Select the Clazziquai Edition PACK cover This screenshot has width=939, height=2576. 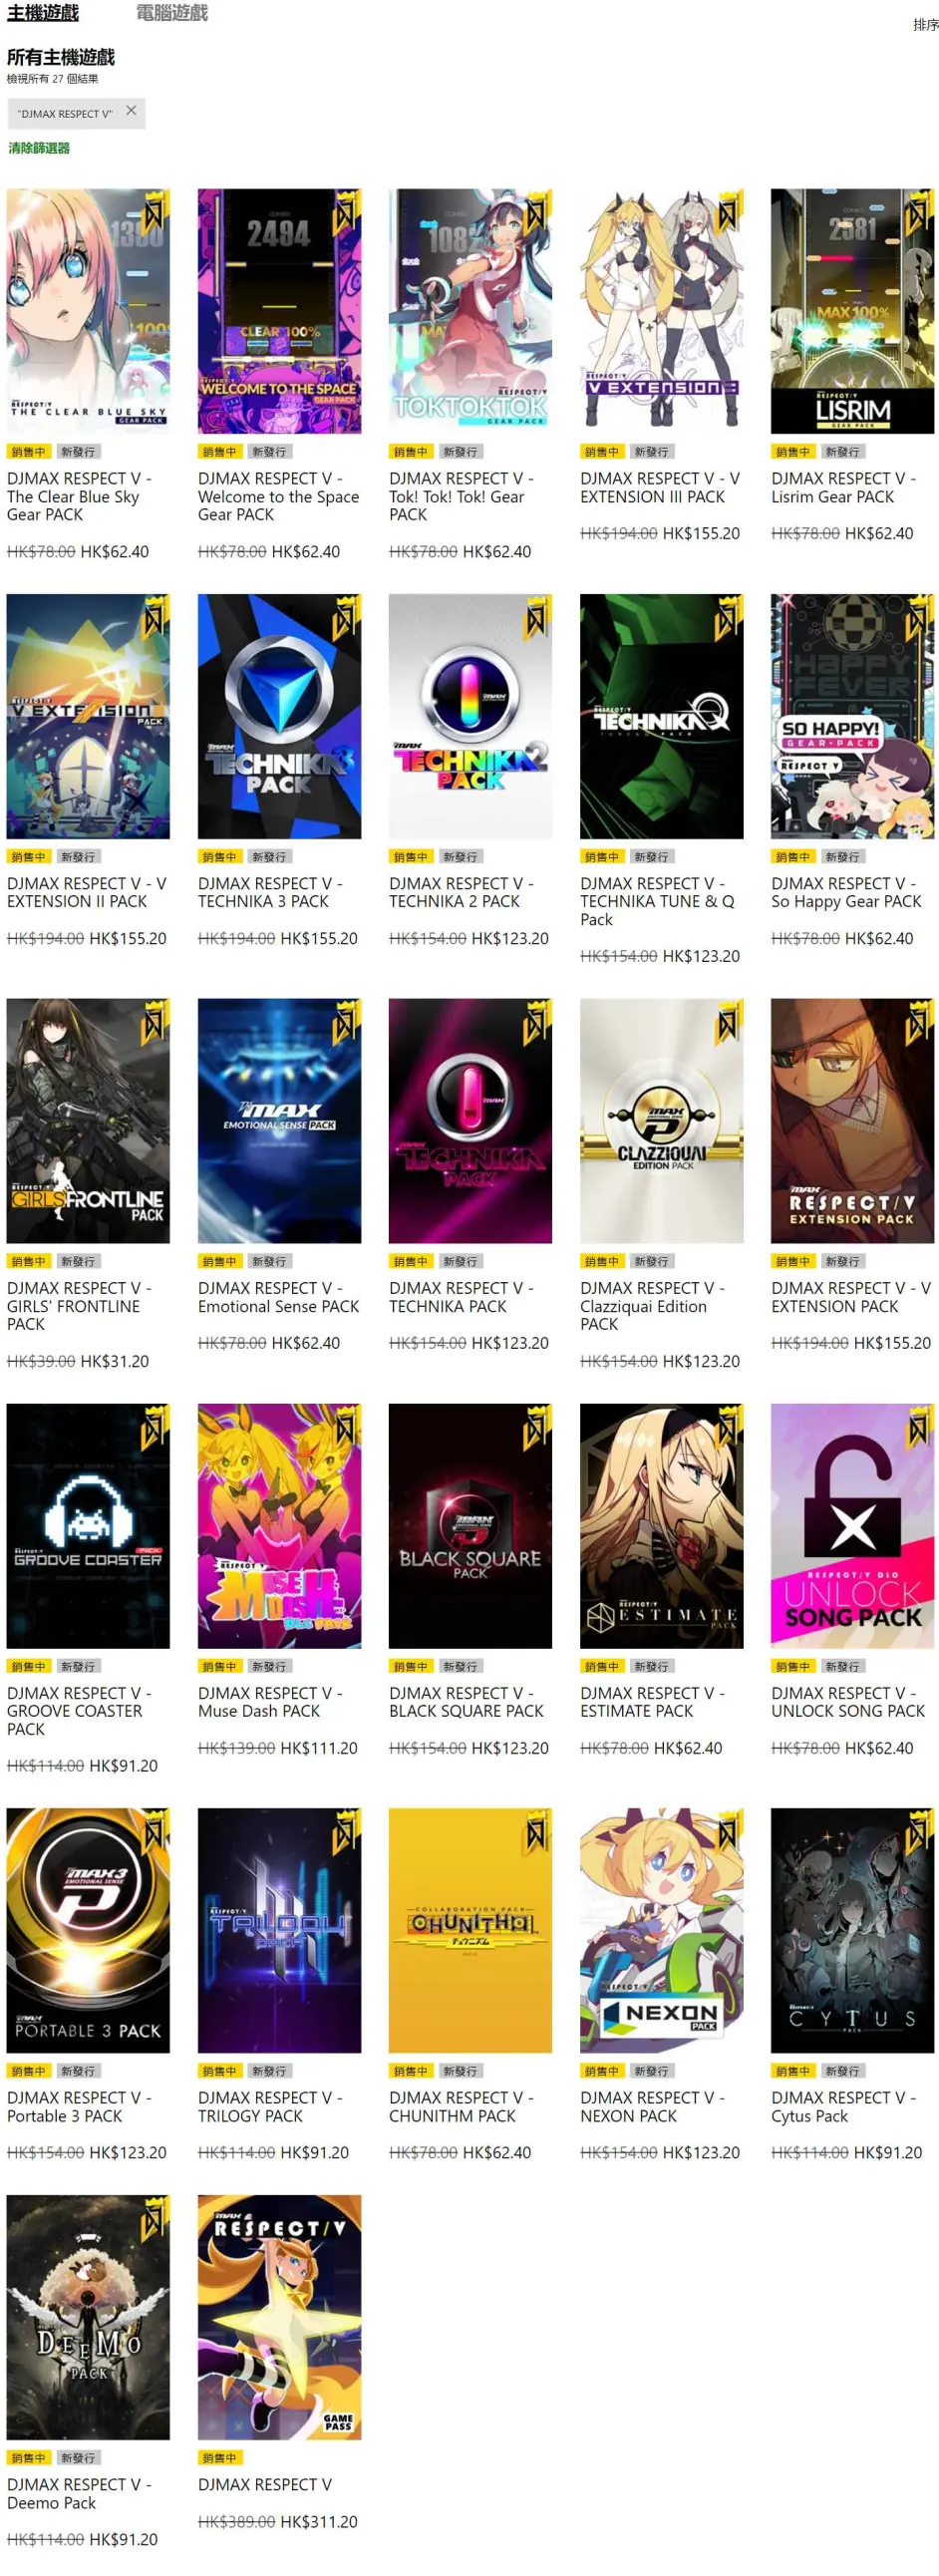pos(661,1120)
